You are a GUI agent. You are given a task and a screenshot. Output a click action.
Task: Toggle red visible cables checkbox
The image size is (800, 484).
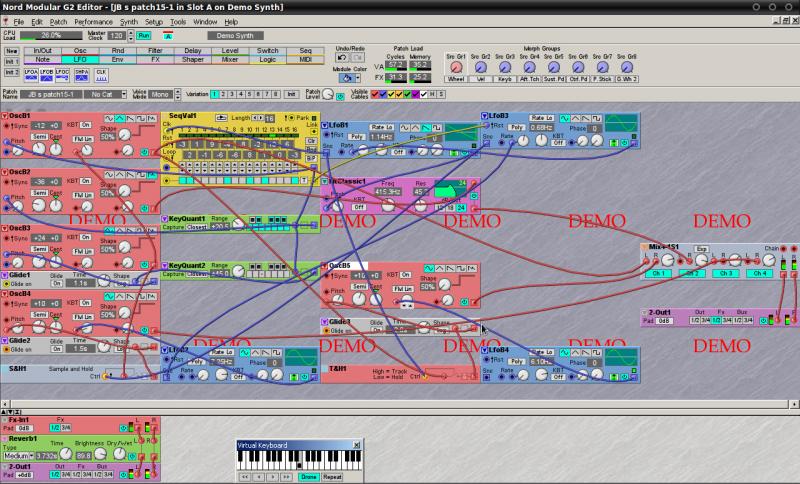pyautogui.click(x=375, y=94)
